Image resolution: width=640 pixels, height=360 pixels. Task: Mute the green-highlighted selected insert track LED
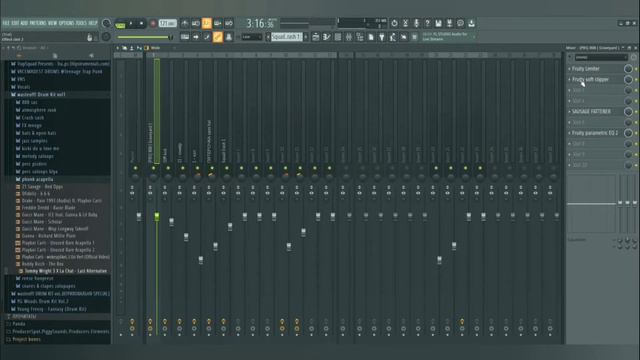click(153, 168)
